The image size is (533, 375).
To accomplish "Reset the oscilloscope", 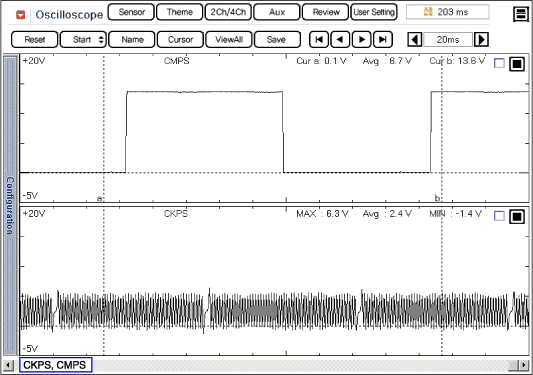I will [x=35, y=40].
